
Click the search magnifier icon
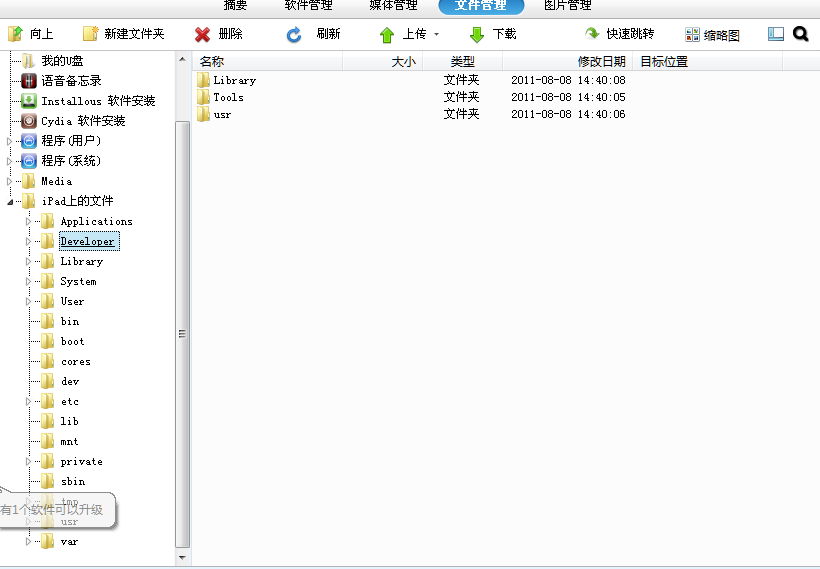[x=800, y=34]
